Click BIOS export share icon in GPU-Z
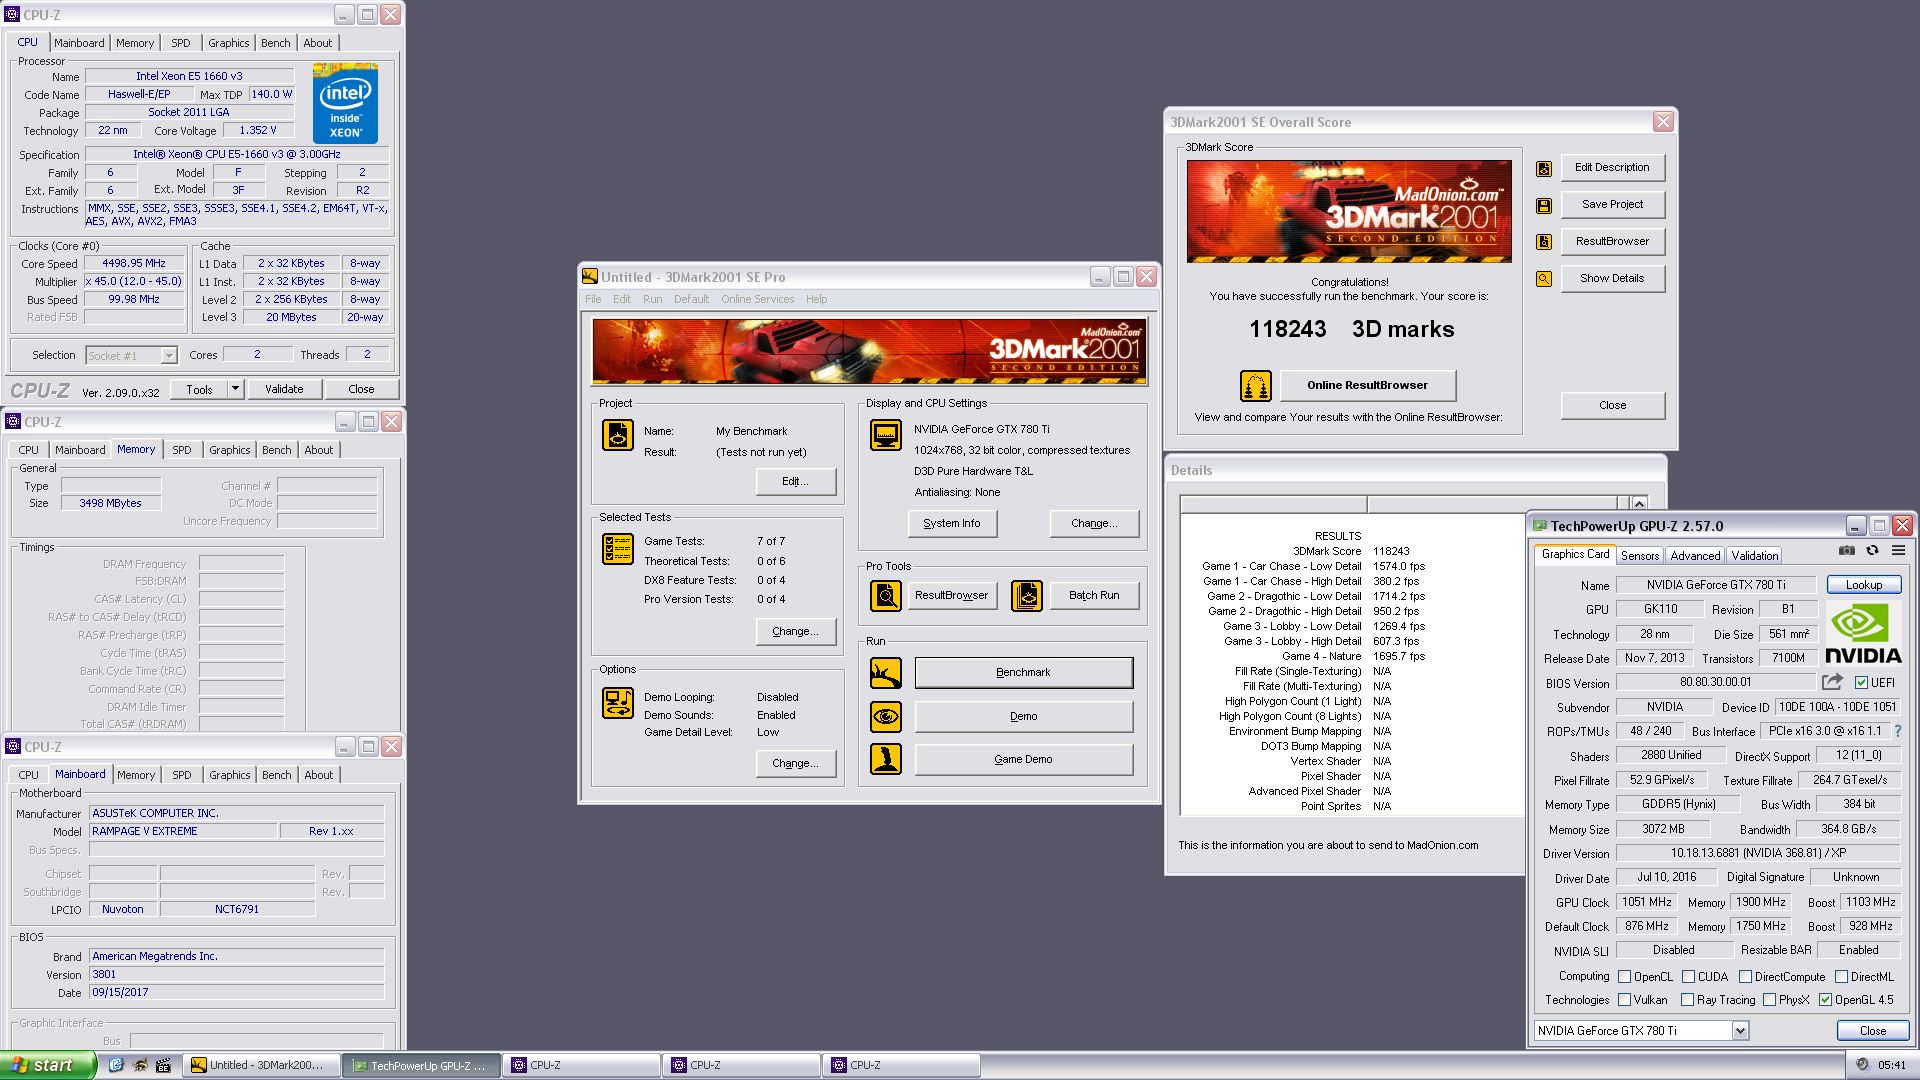The width and height of the screenshot is (1920, 1080). [x=1832, y=682]
